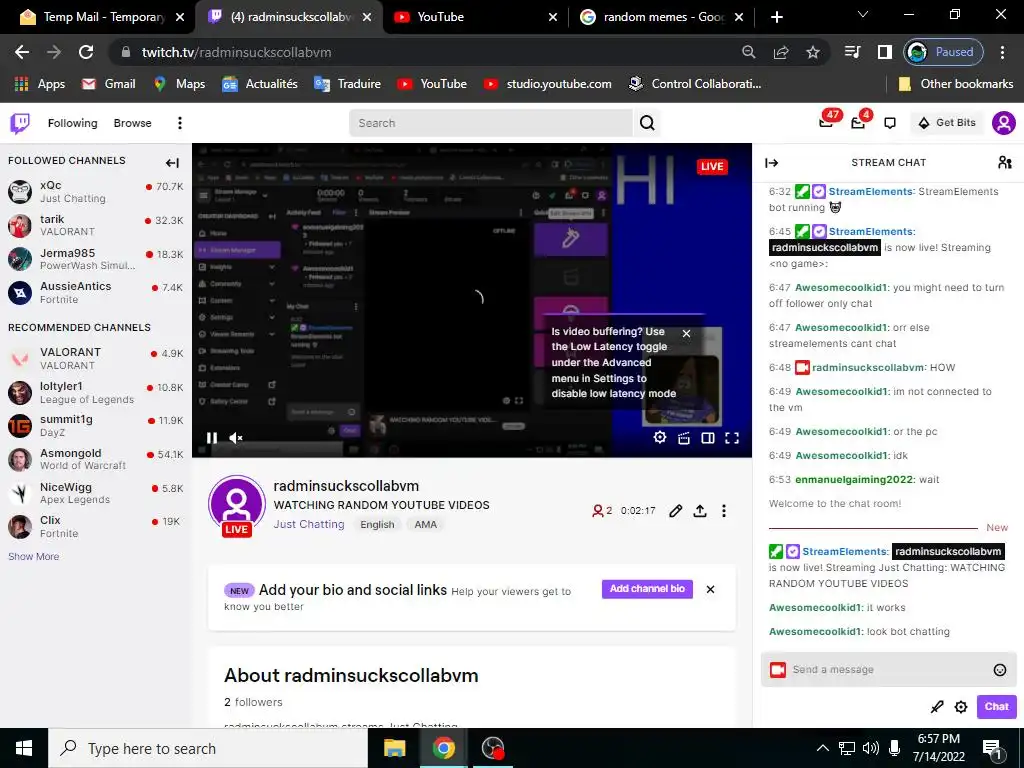The height and width of the screenshot is (768, 1024).
Task: Open notifications inbox showing 4
Action: pyautogui.click(x=859, y=121)
